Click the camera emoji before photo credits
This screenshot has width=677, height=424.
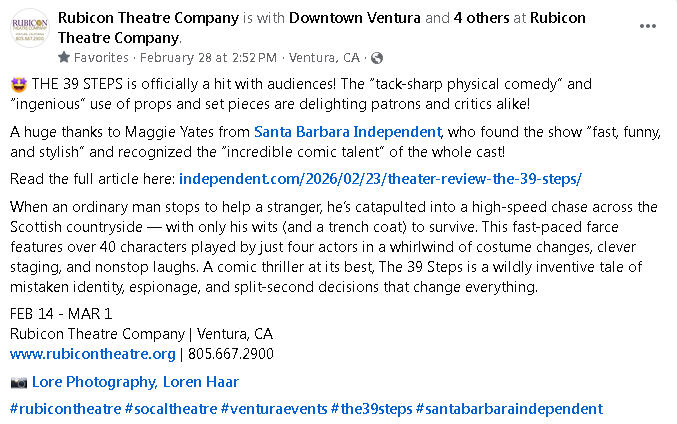point(19,382)
